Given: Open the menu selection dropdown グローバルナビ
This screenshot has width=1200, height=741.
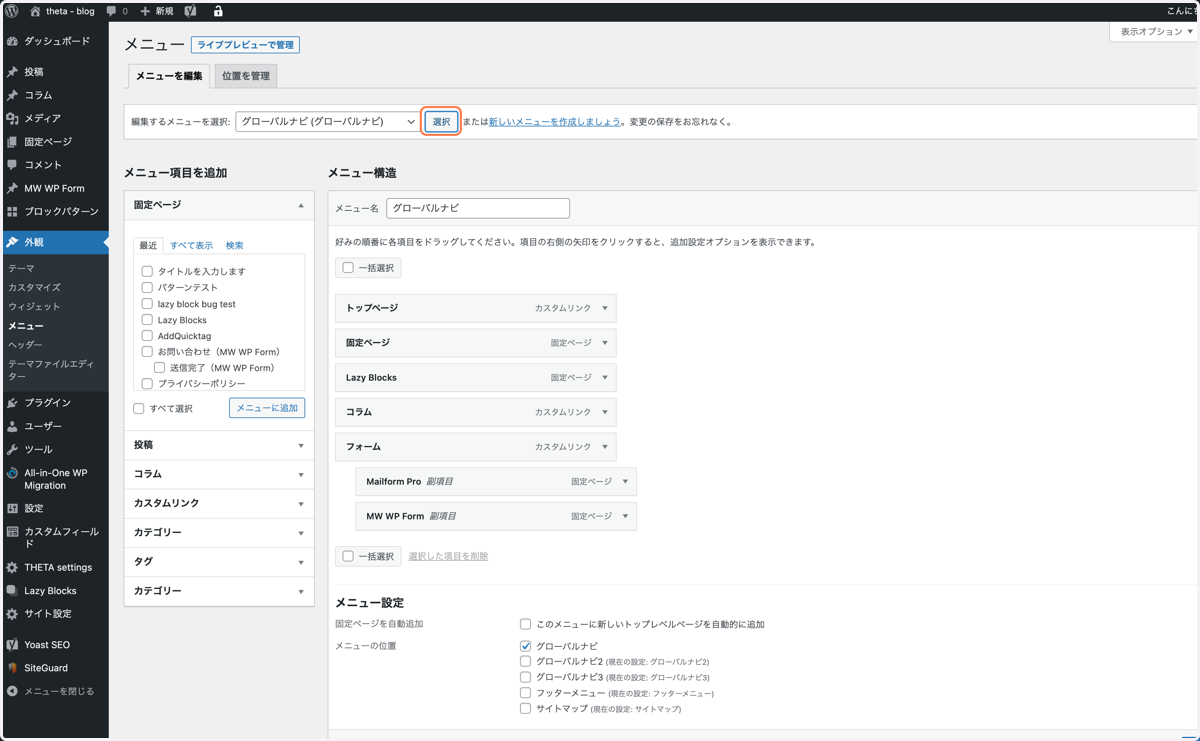Looking at the screenshot, I should [x=327, y=122].
